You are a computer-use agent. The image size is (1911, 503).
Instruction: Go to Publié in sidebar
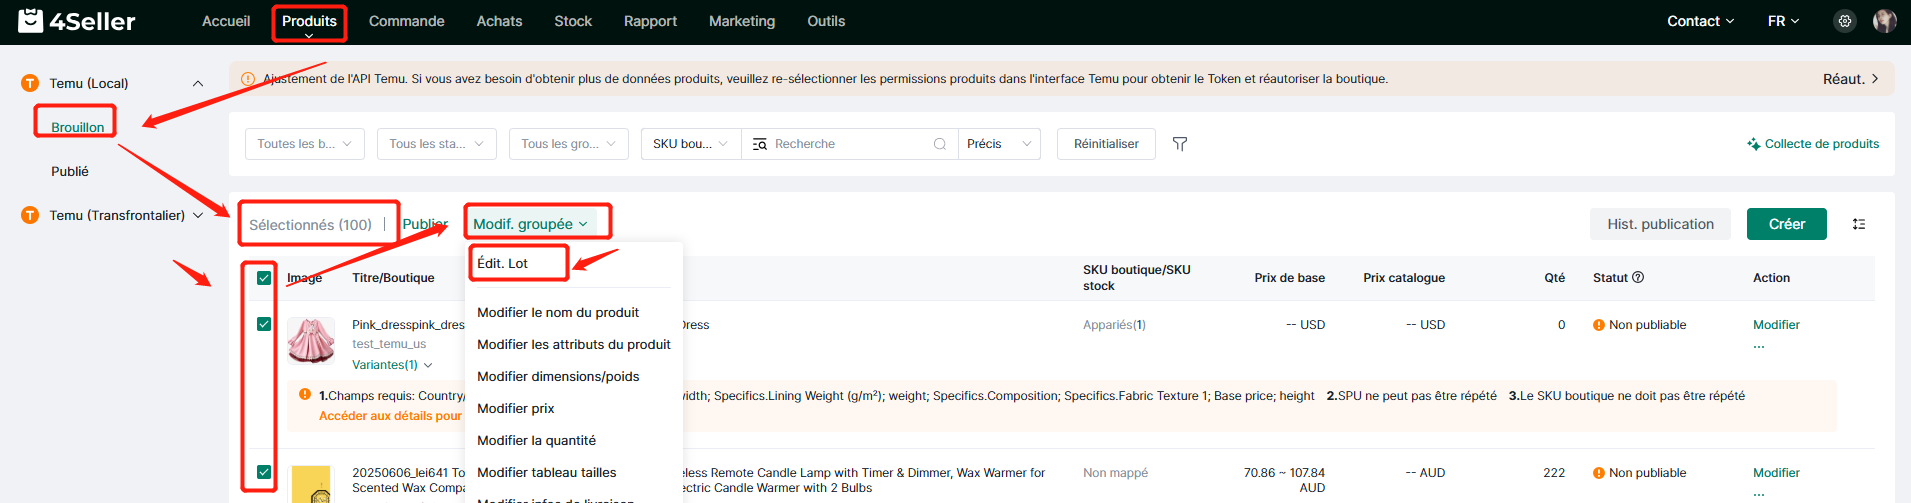(x=70, y=171)
